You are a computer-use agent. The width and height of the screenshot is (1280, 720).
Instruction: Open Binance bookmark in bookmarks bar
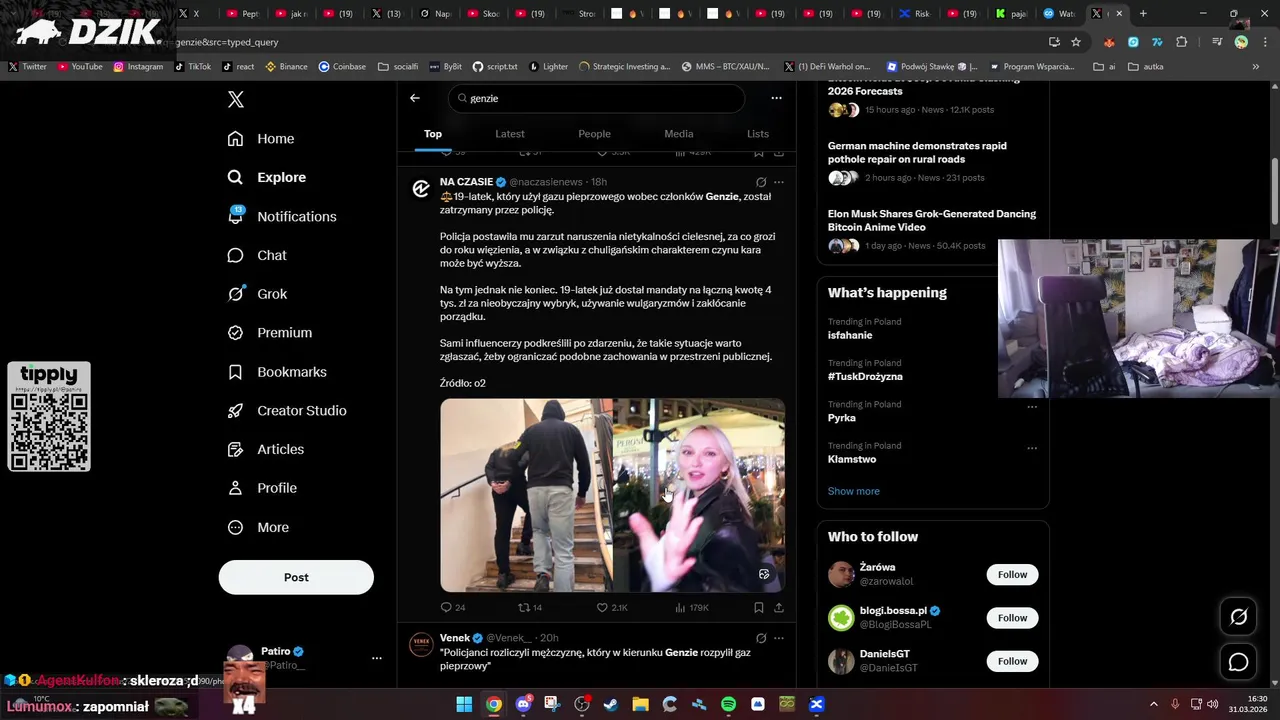[286, 67]
